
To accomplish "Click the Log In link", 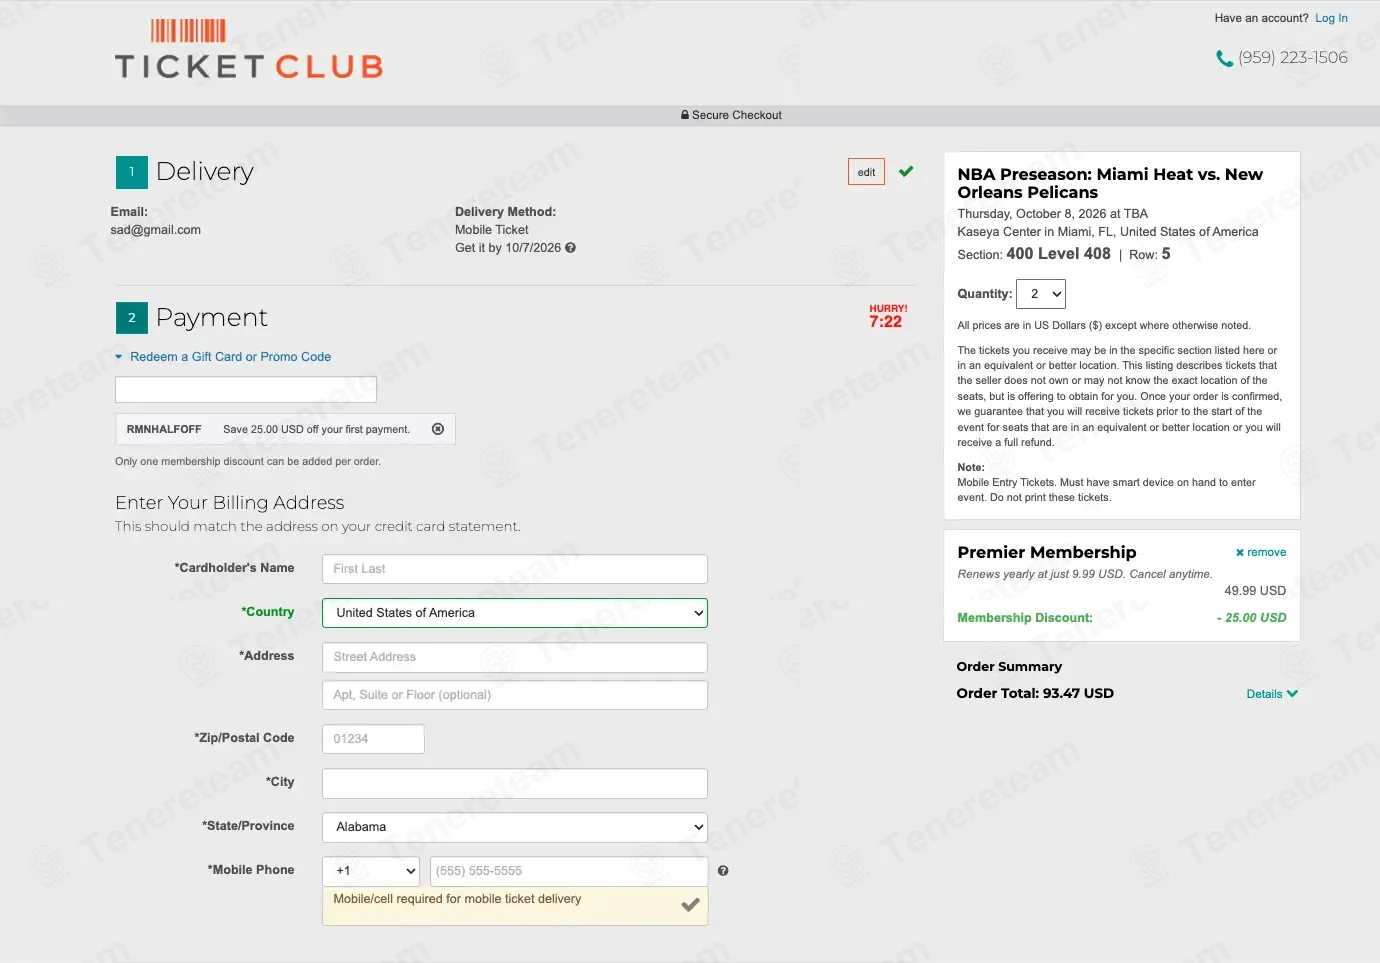I will point(1331,18).
